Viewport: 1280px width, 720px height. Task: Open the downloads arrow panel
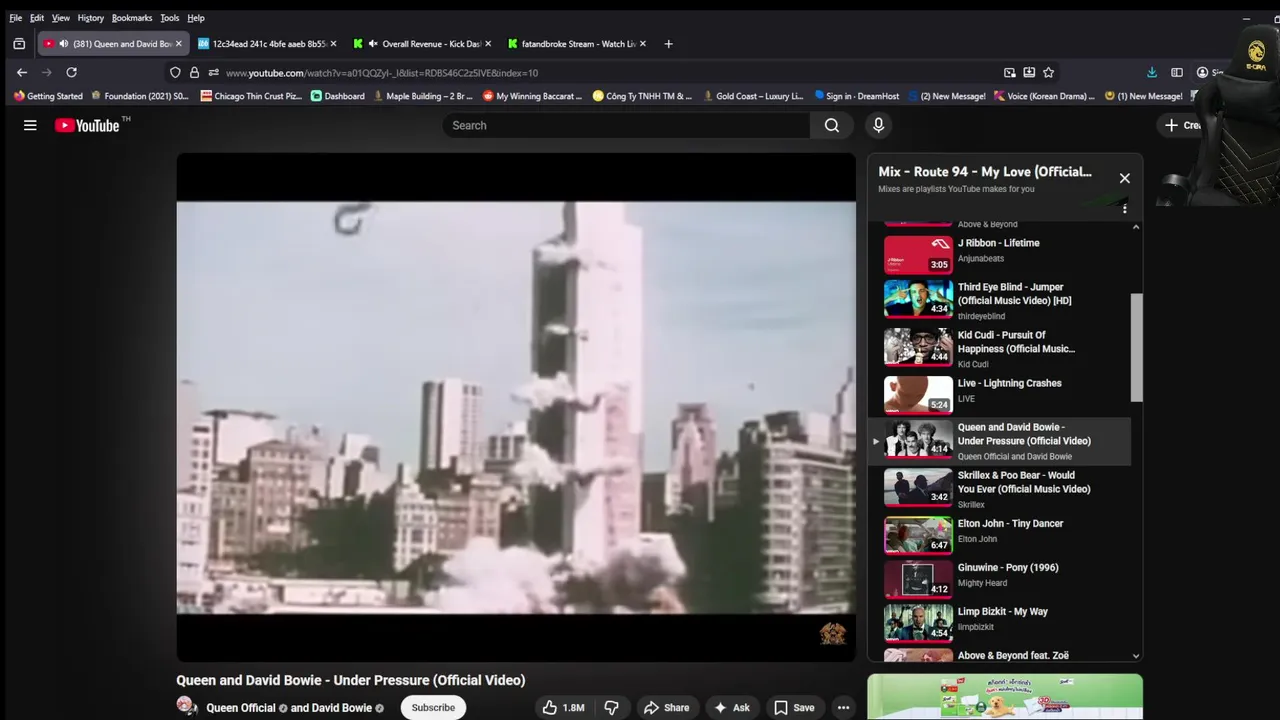click(1152, 72)
